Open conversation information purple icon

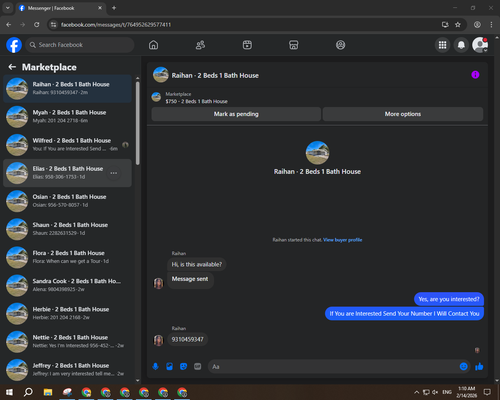click(475, 75)
